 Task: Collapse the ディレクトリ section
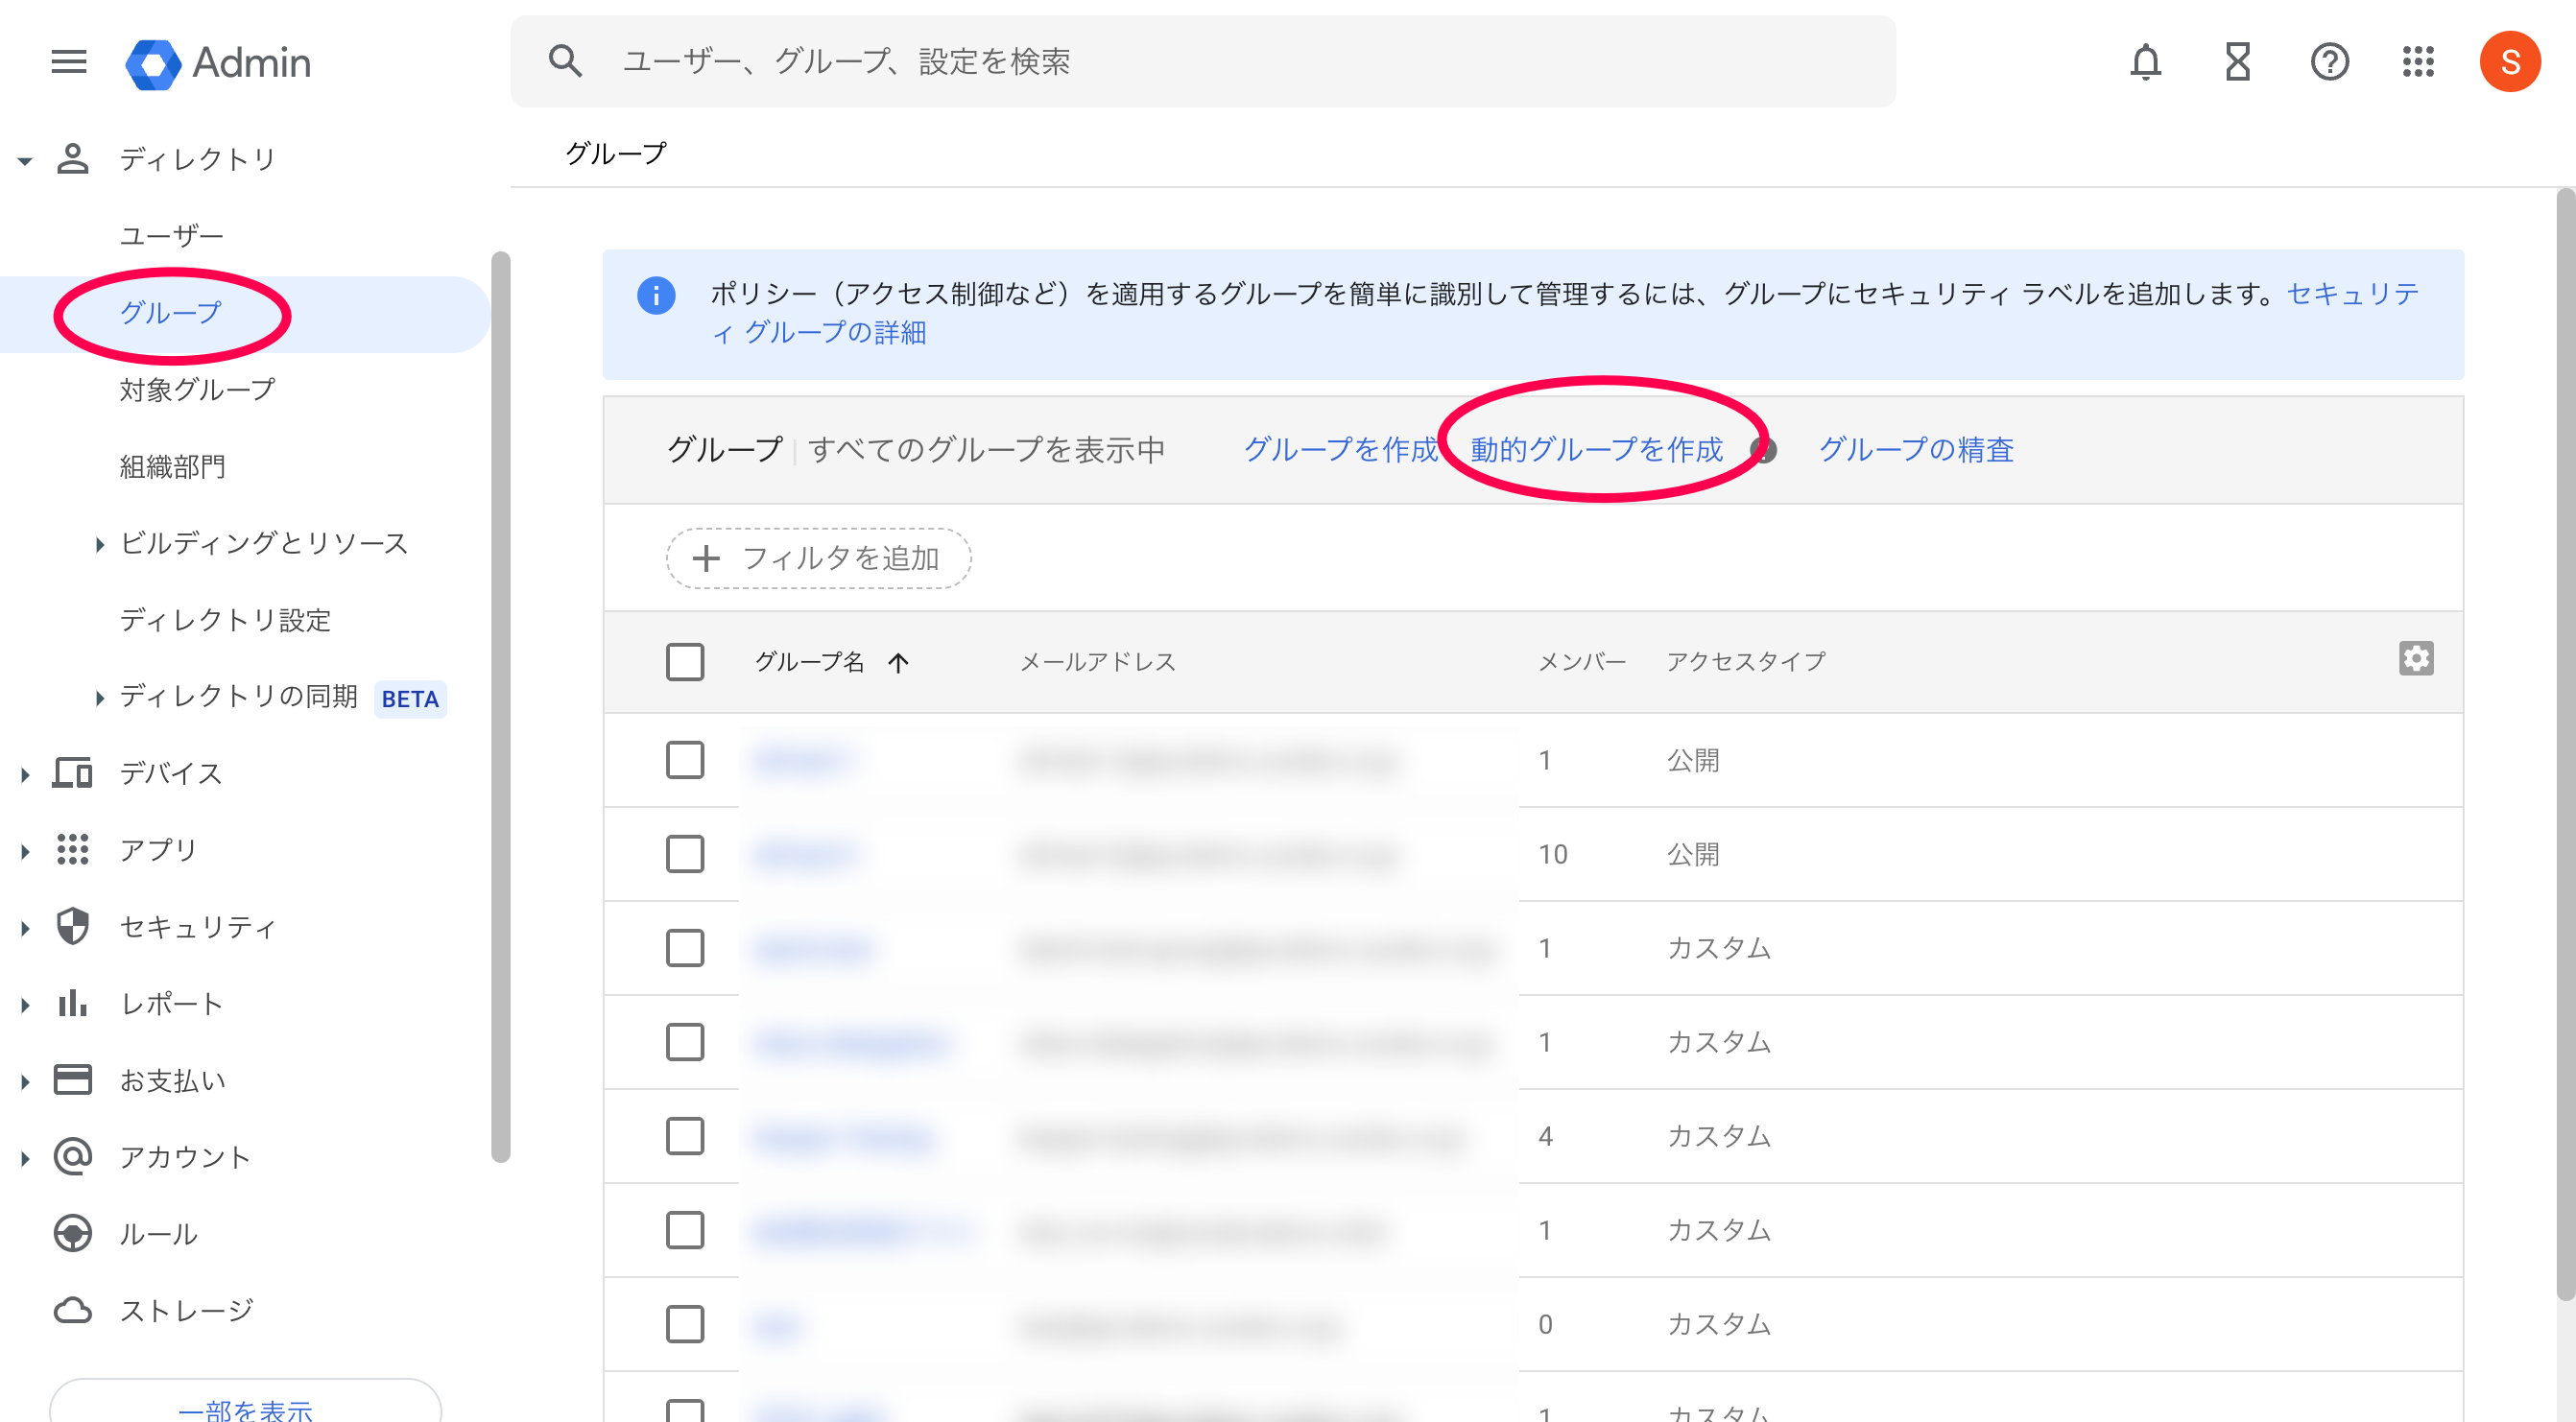[25, 160]
